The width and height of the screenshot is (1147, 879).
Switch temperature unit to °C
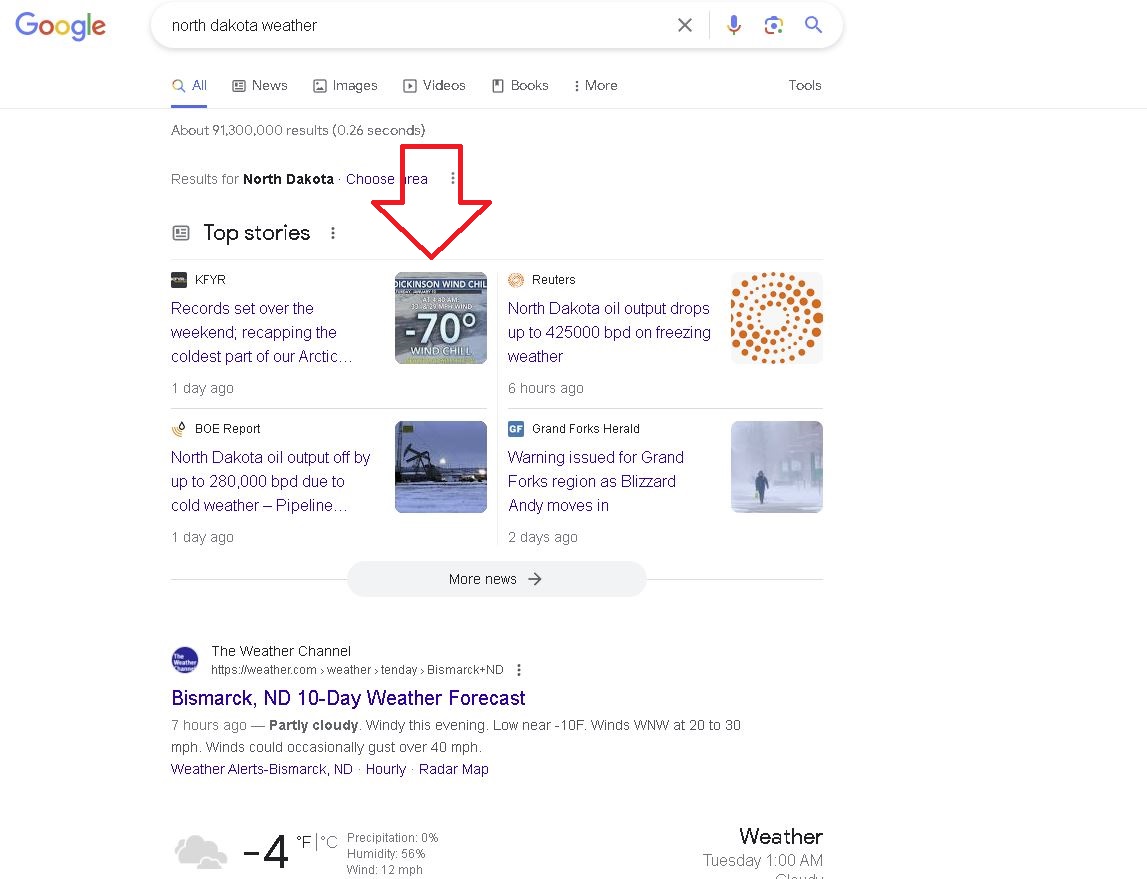pyautogui.click(x=329, y=842)
